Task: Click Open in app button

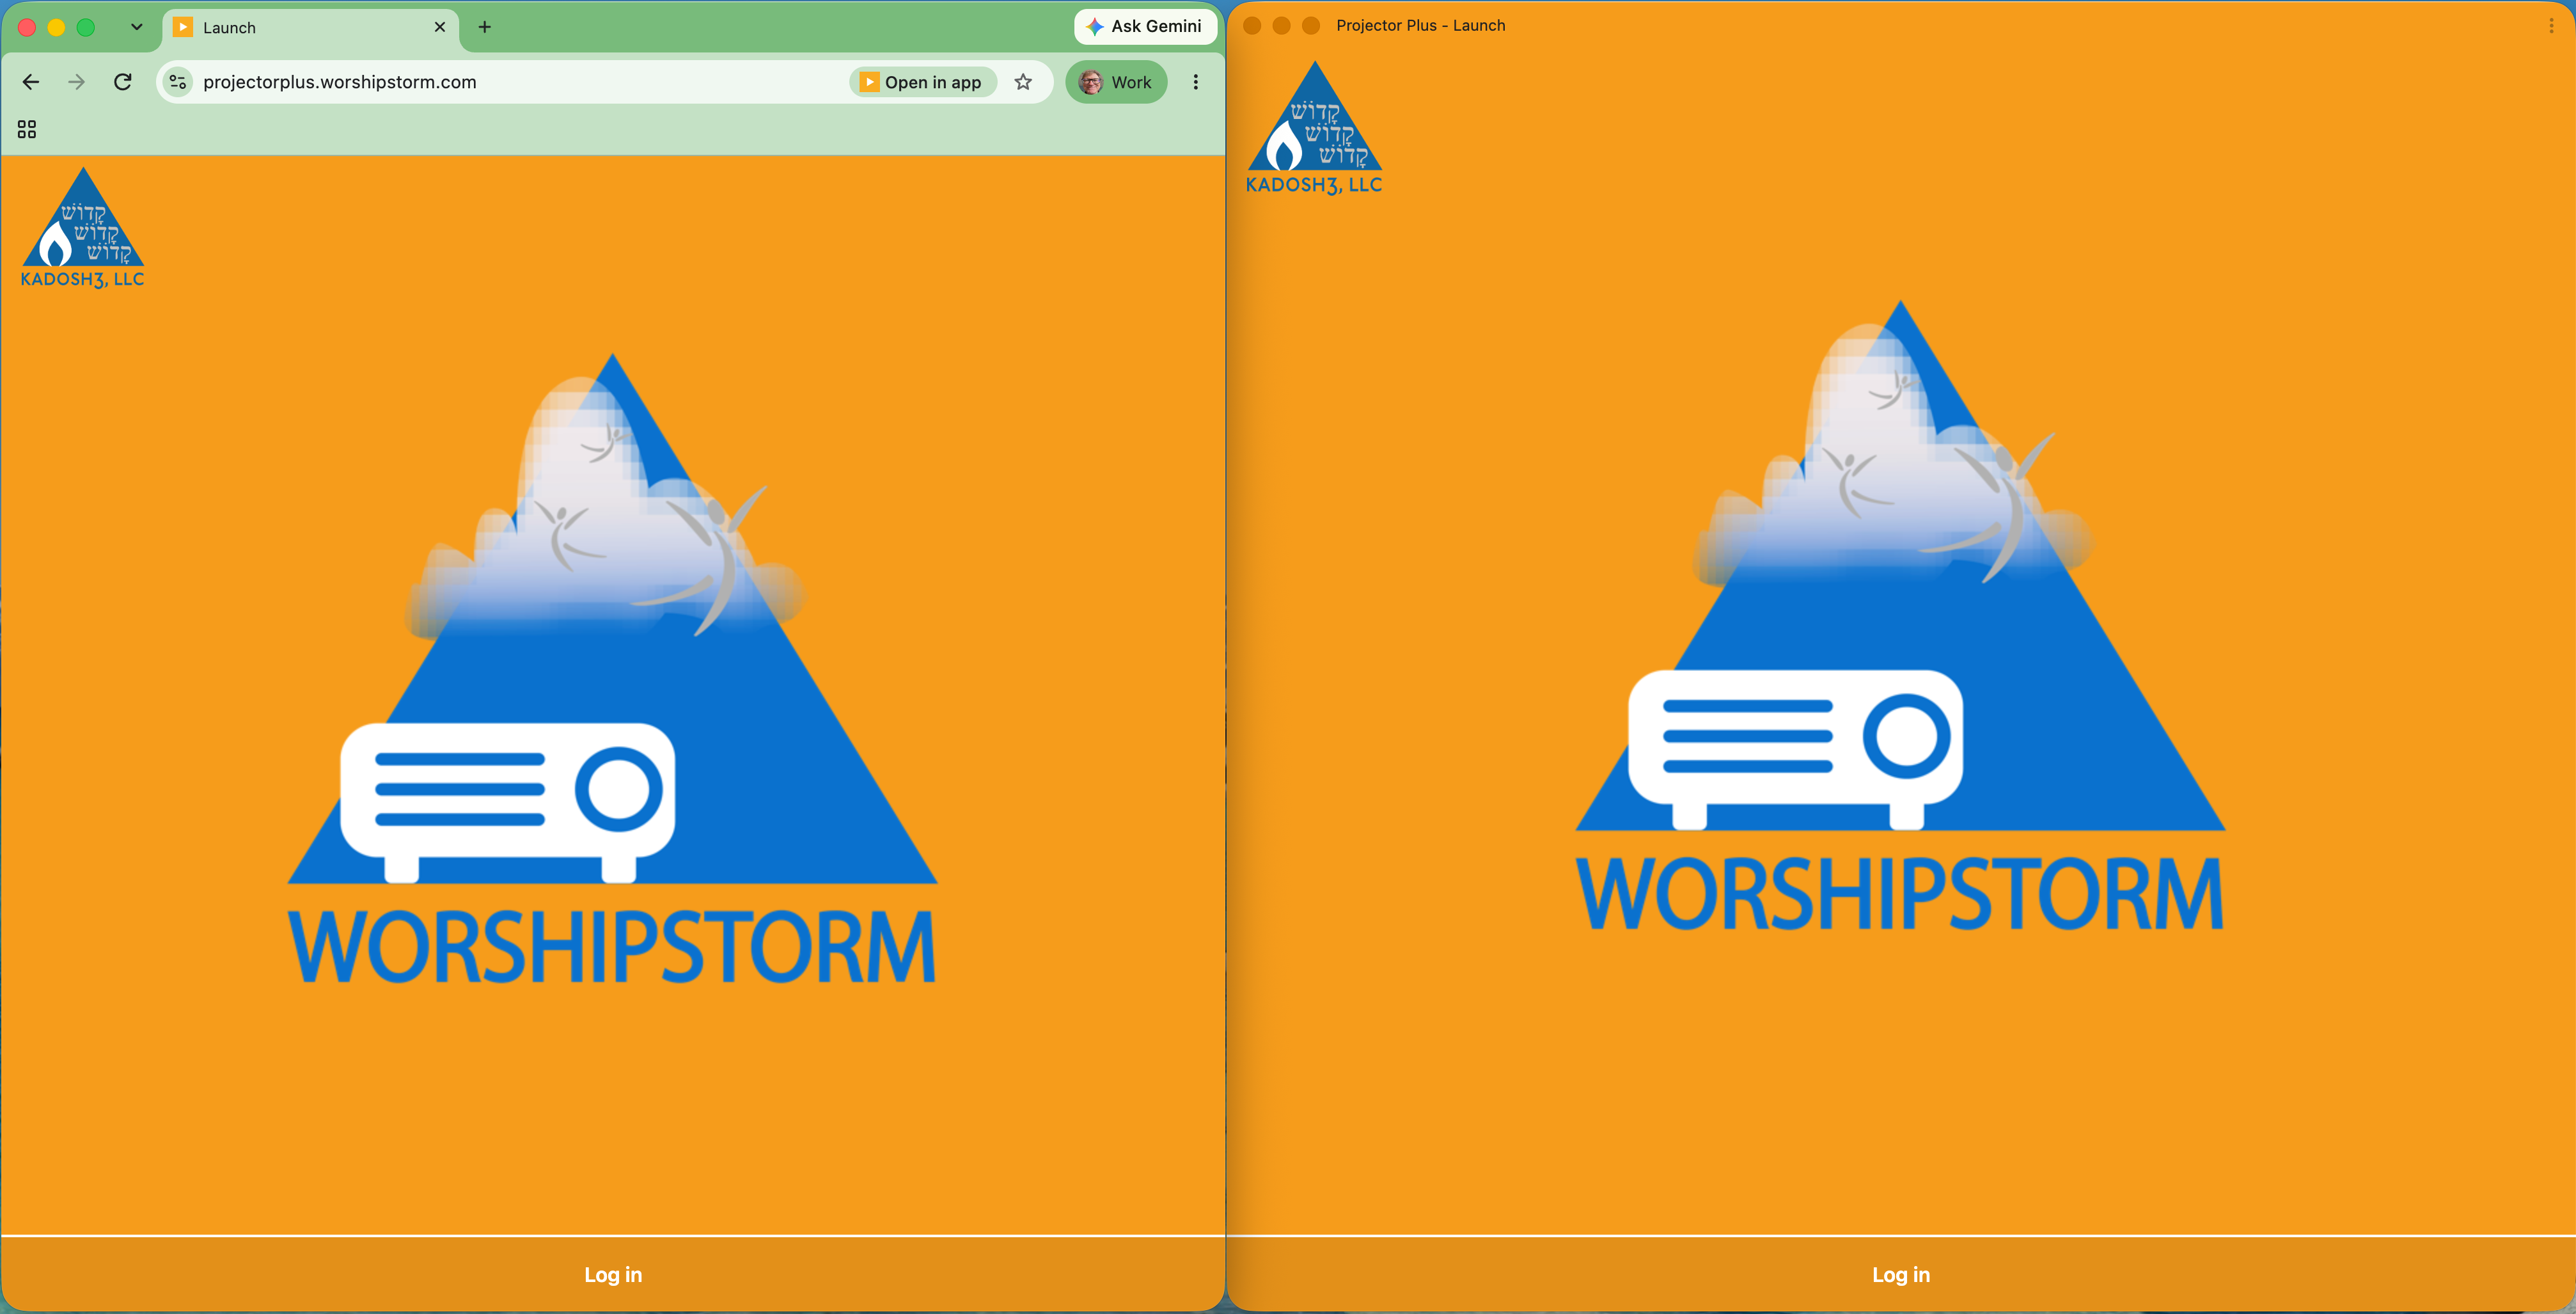Action: click(x=922, y=82)
